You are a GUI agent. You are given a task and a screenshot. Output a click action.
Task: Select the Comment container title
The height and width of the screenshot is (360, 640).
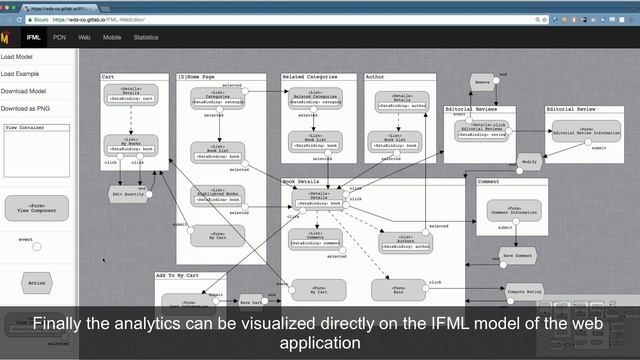click(488, 182)
